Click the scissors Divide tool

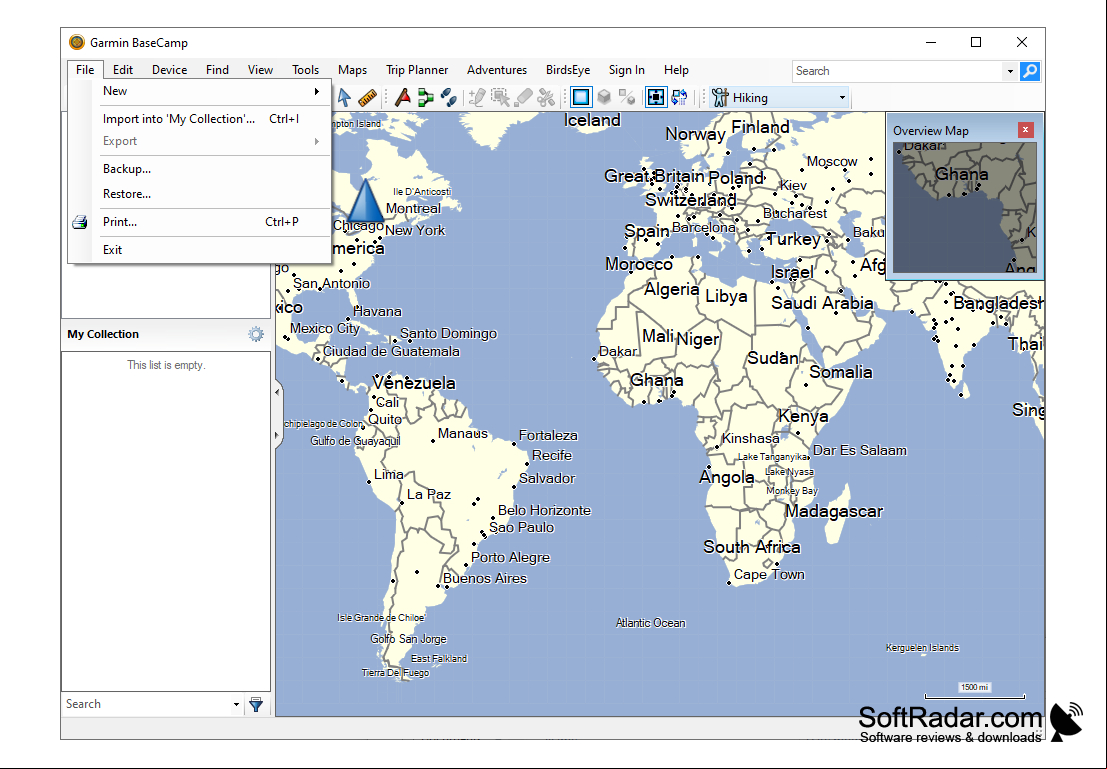546,97
